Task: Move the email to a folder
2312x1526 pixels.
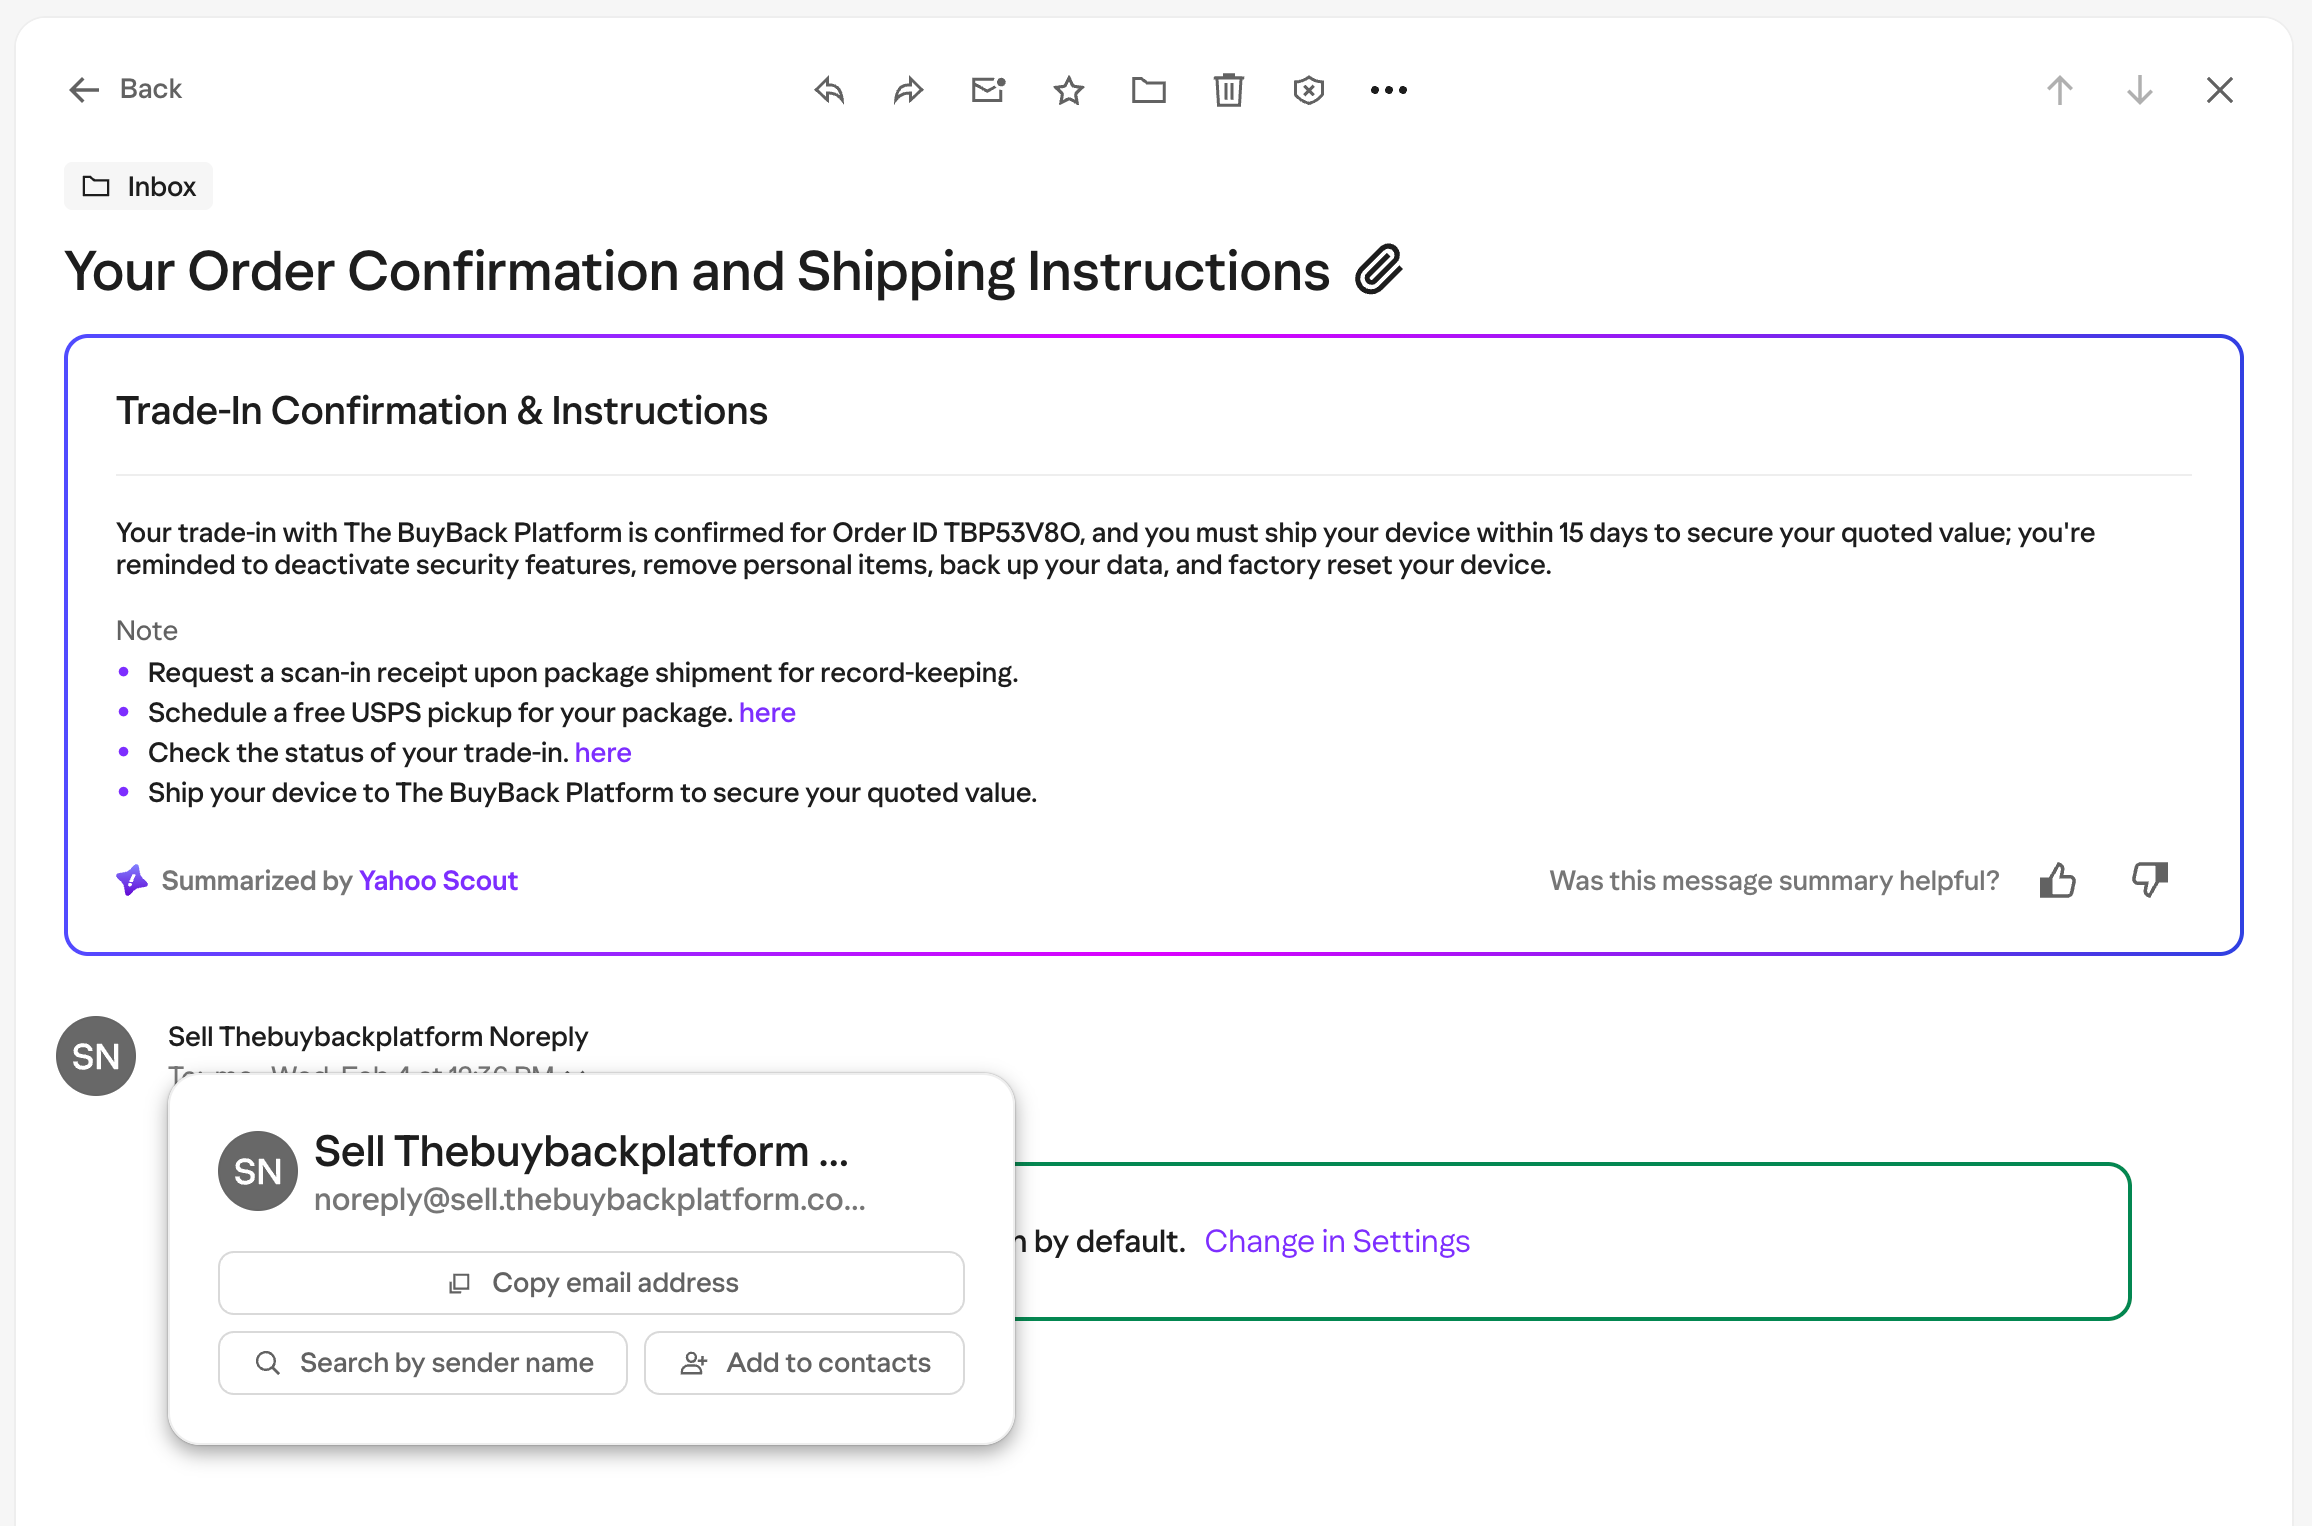Action: coord(1149,90)
